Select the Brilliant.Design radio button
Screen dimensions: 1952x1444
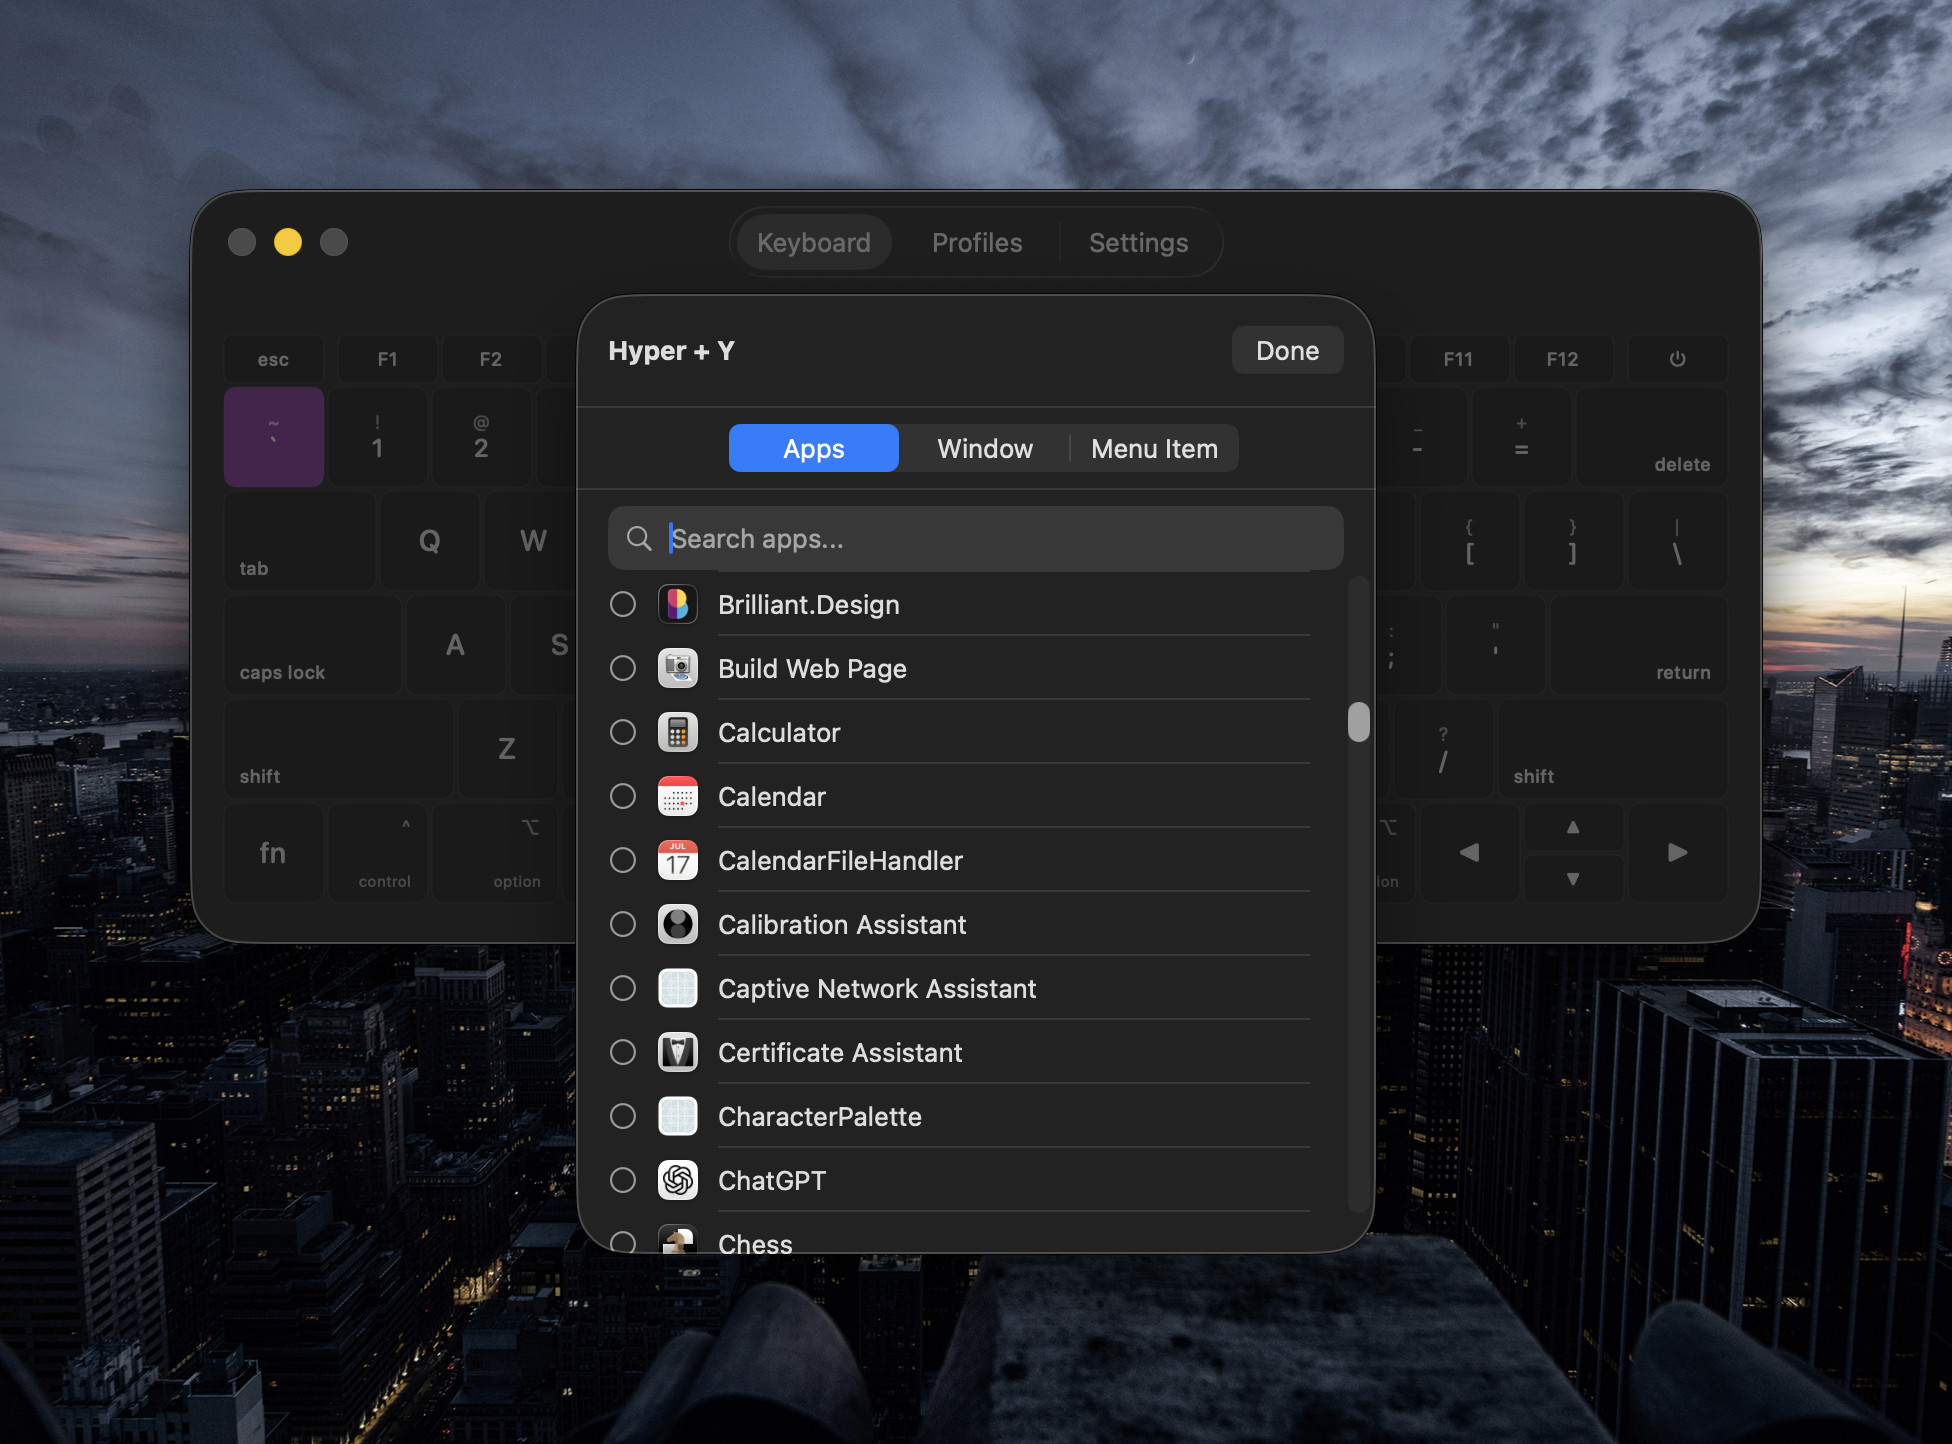click(623, 605)
